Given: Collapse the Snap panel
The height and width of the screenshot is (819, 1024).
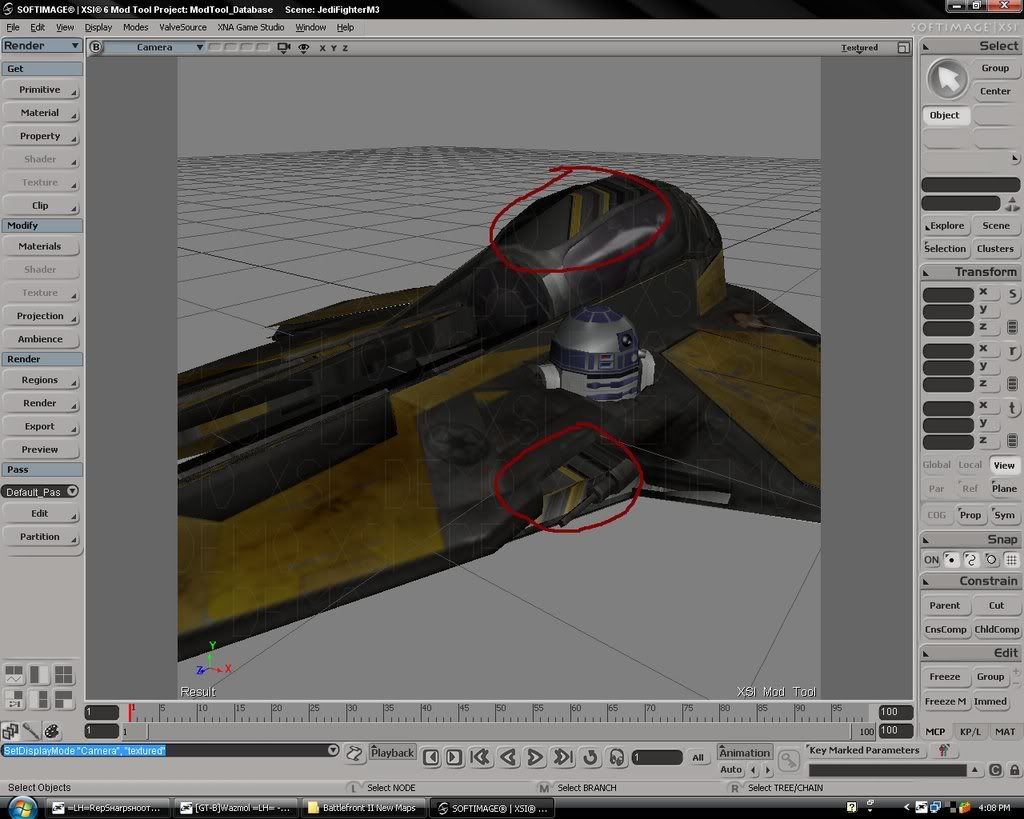Looking at the screenshot, I should [x=926, y=539].
